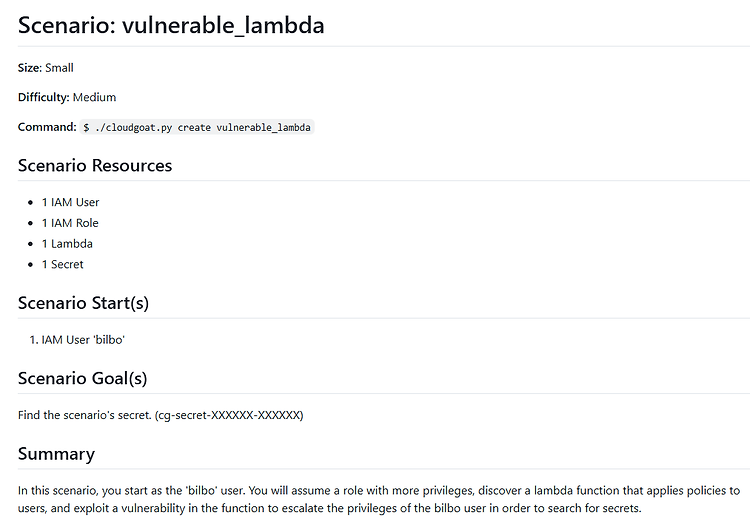Click the "IAM User 'bilbo'" numbered item
This screenshot has width=750, height=524.
click(83, 340)
